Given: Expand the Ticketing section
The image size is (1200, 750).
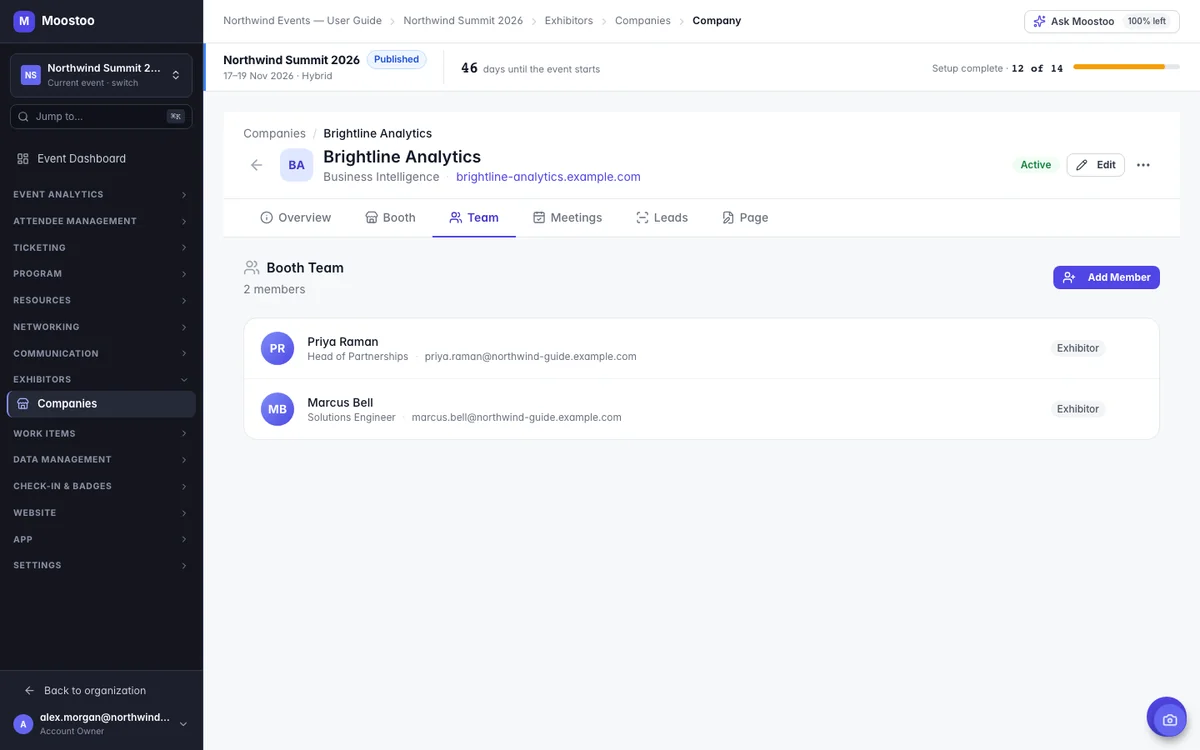Looking at the screenshot, I should pyautogui.click(x=101, y=248).
